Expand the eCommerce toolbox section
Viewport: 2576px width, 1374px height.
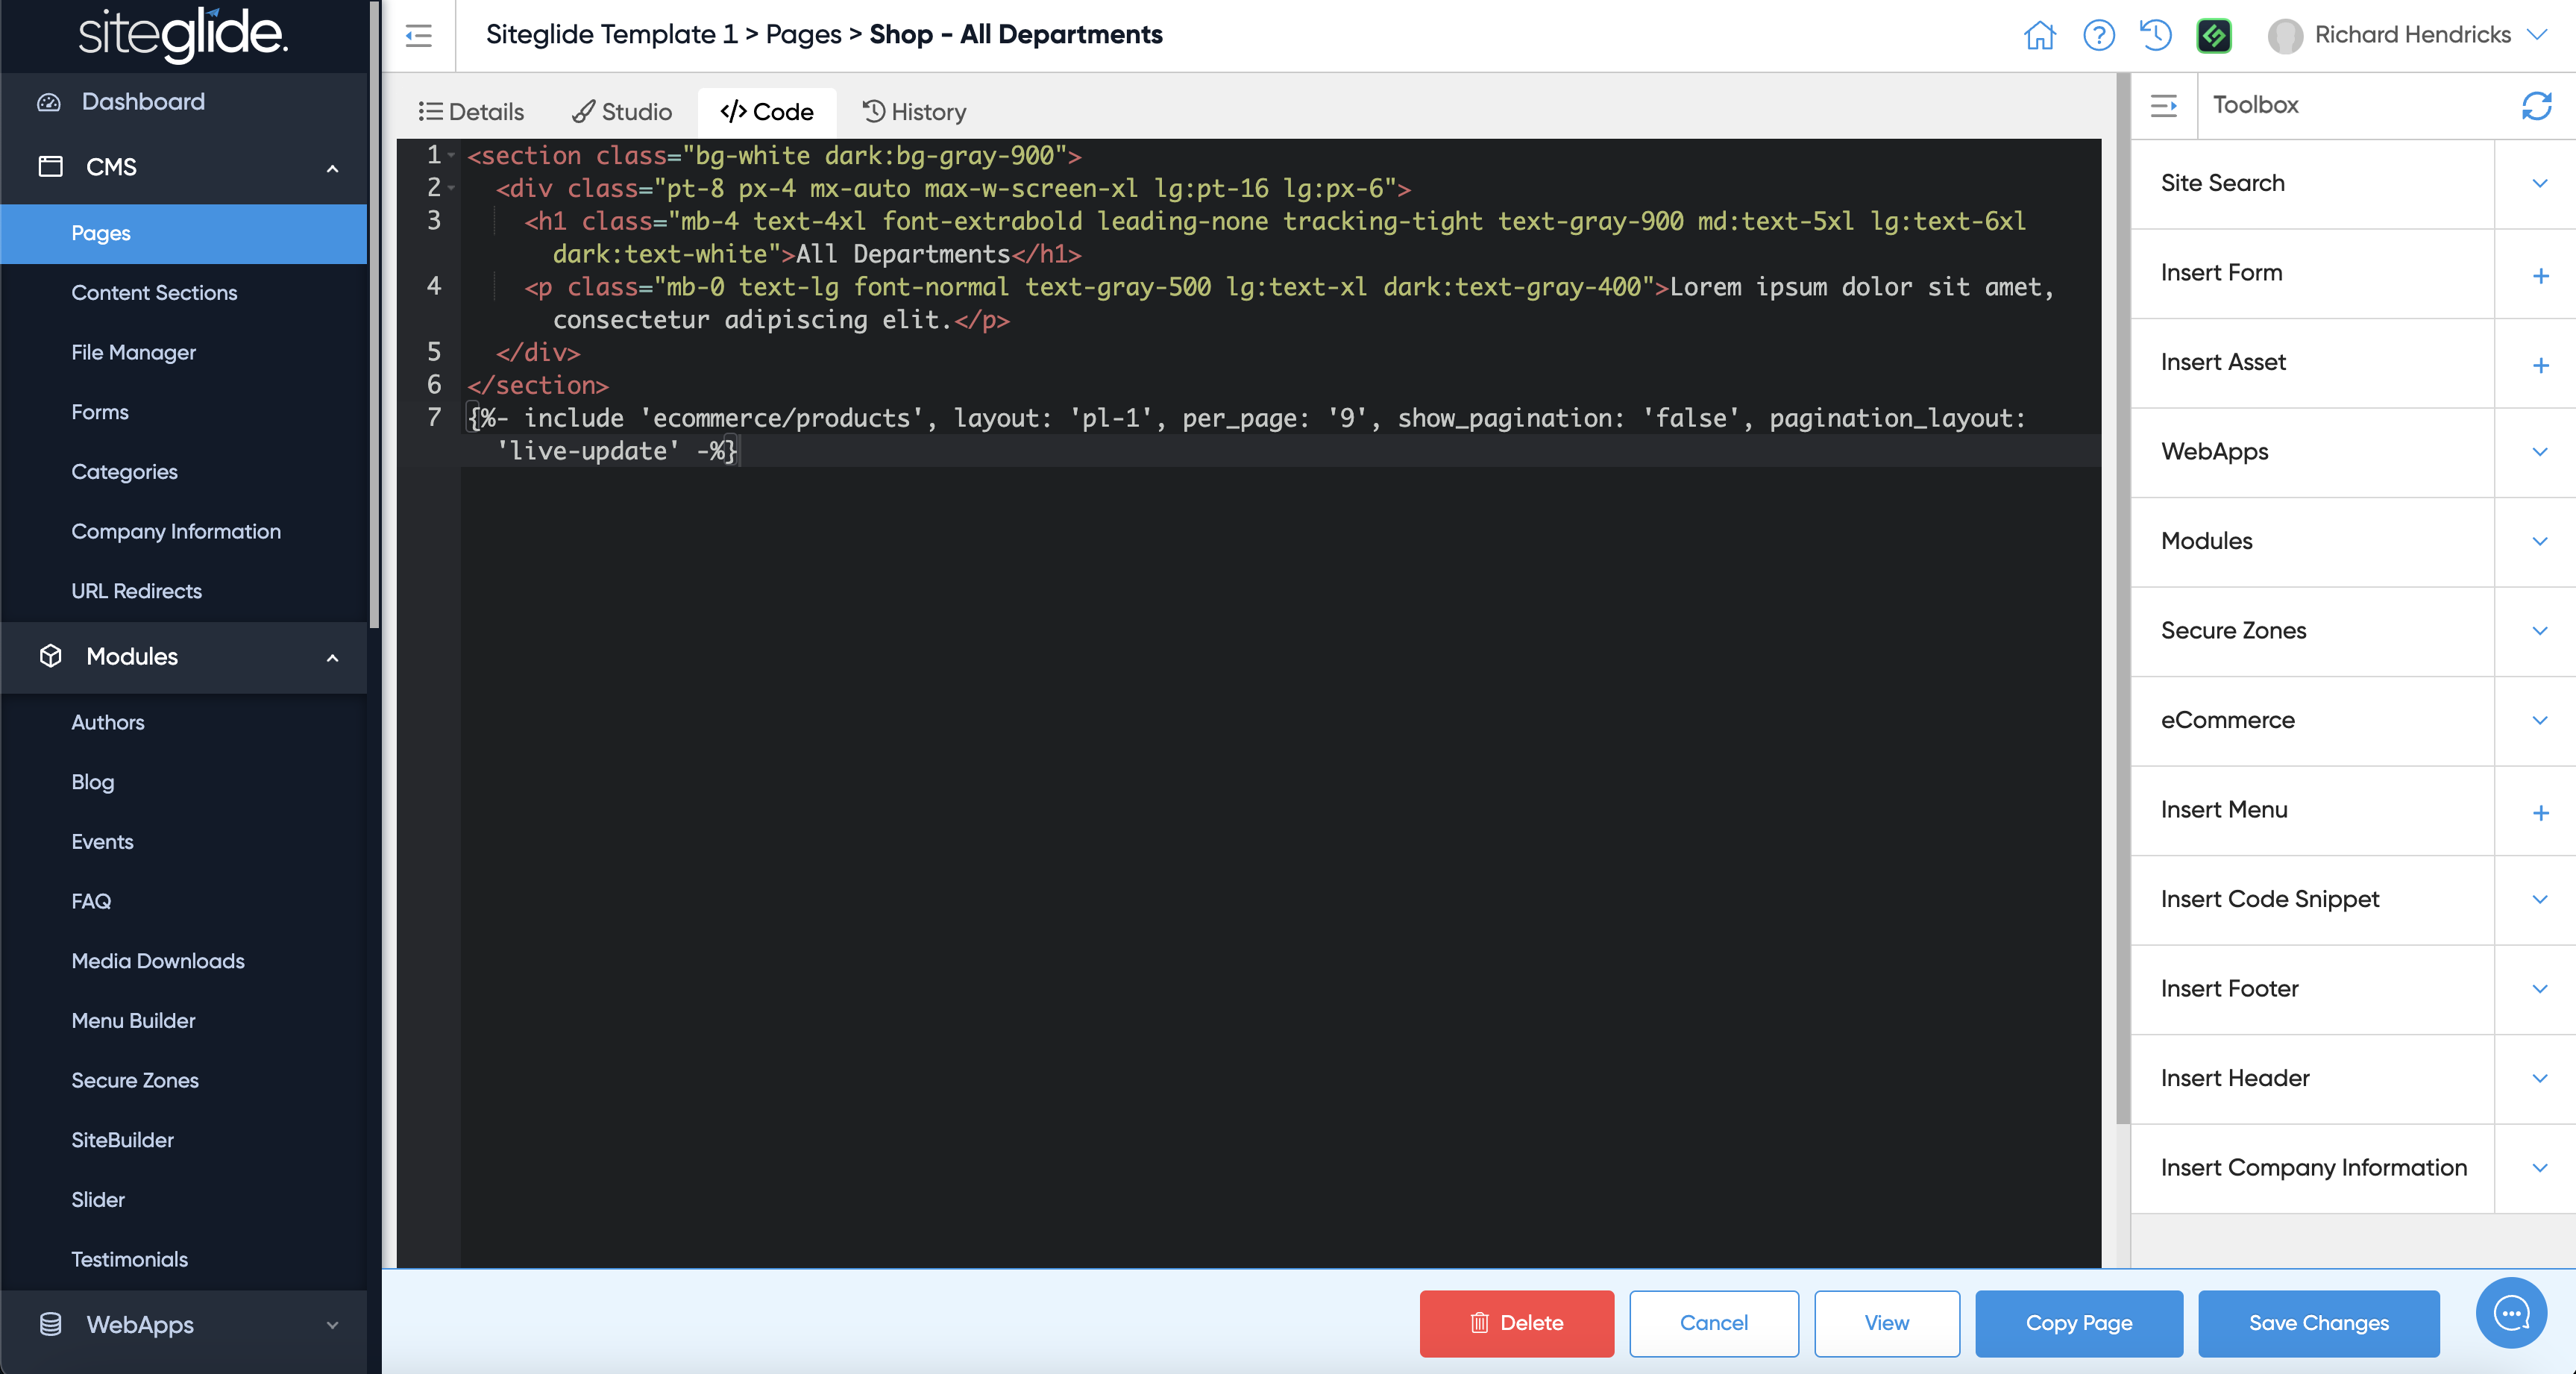point(2539,720)
